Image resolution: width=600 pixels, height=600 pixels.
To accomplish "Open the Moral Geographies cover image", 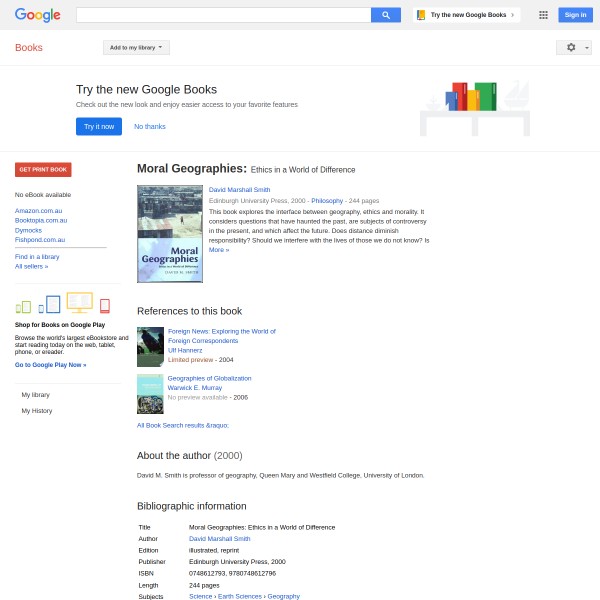I will 170,234.
